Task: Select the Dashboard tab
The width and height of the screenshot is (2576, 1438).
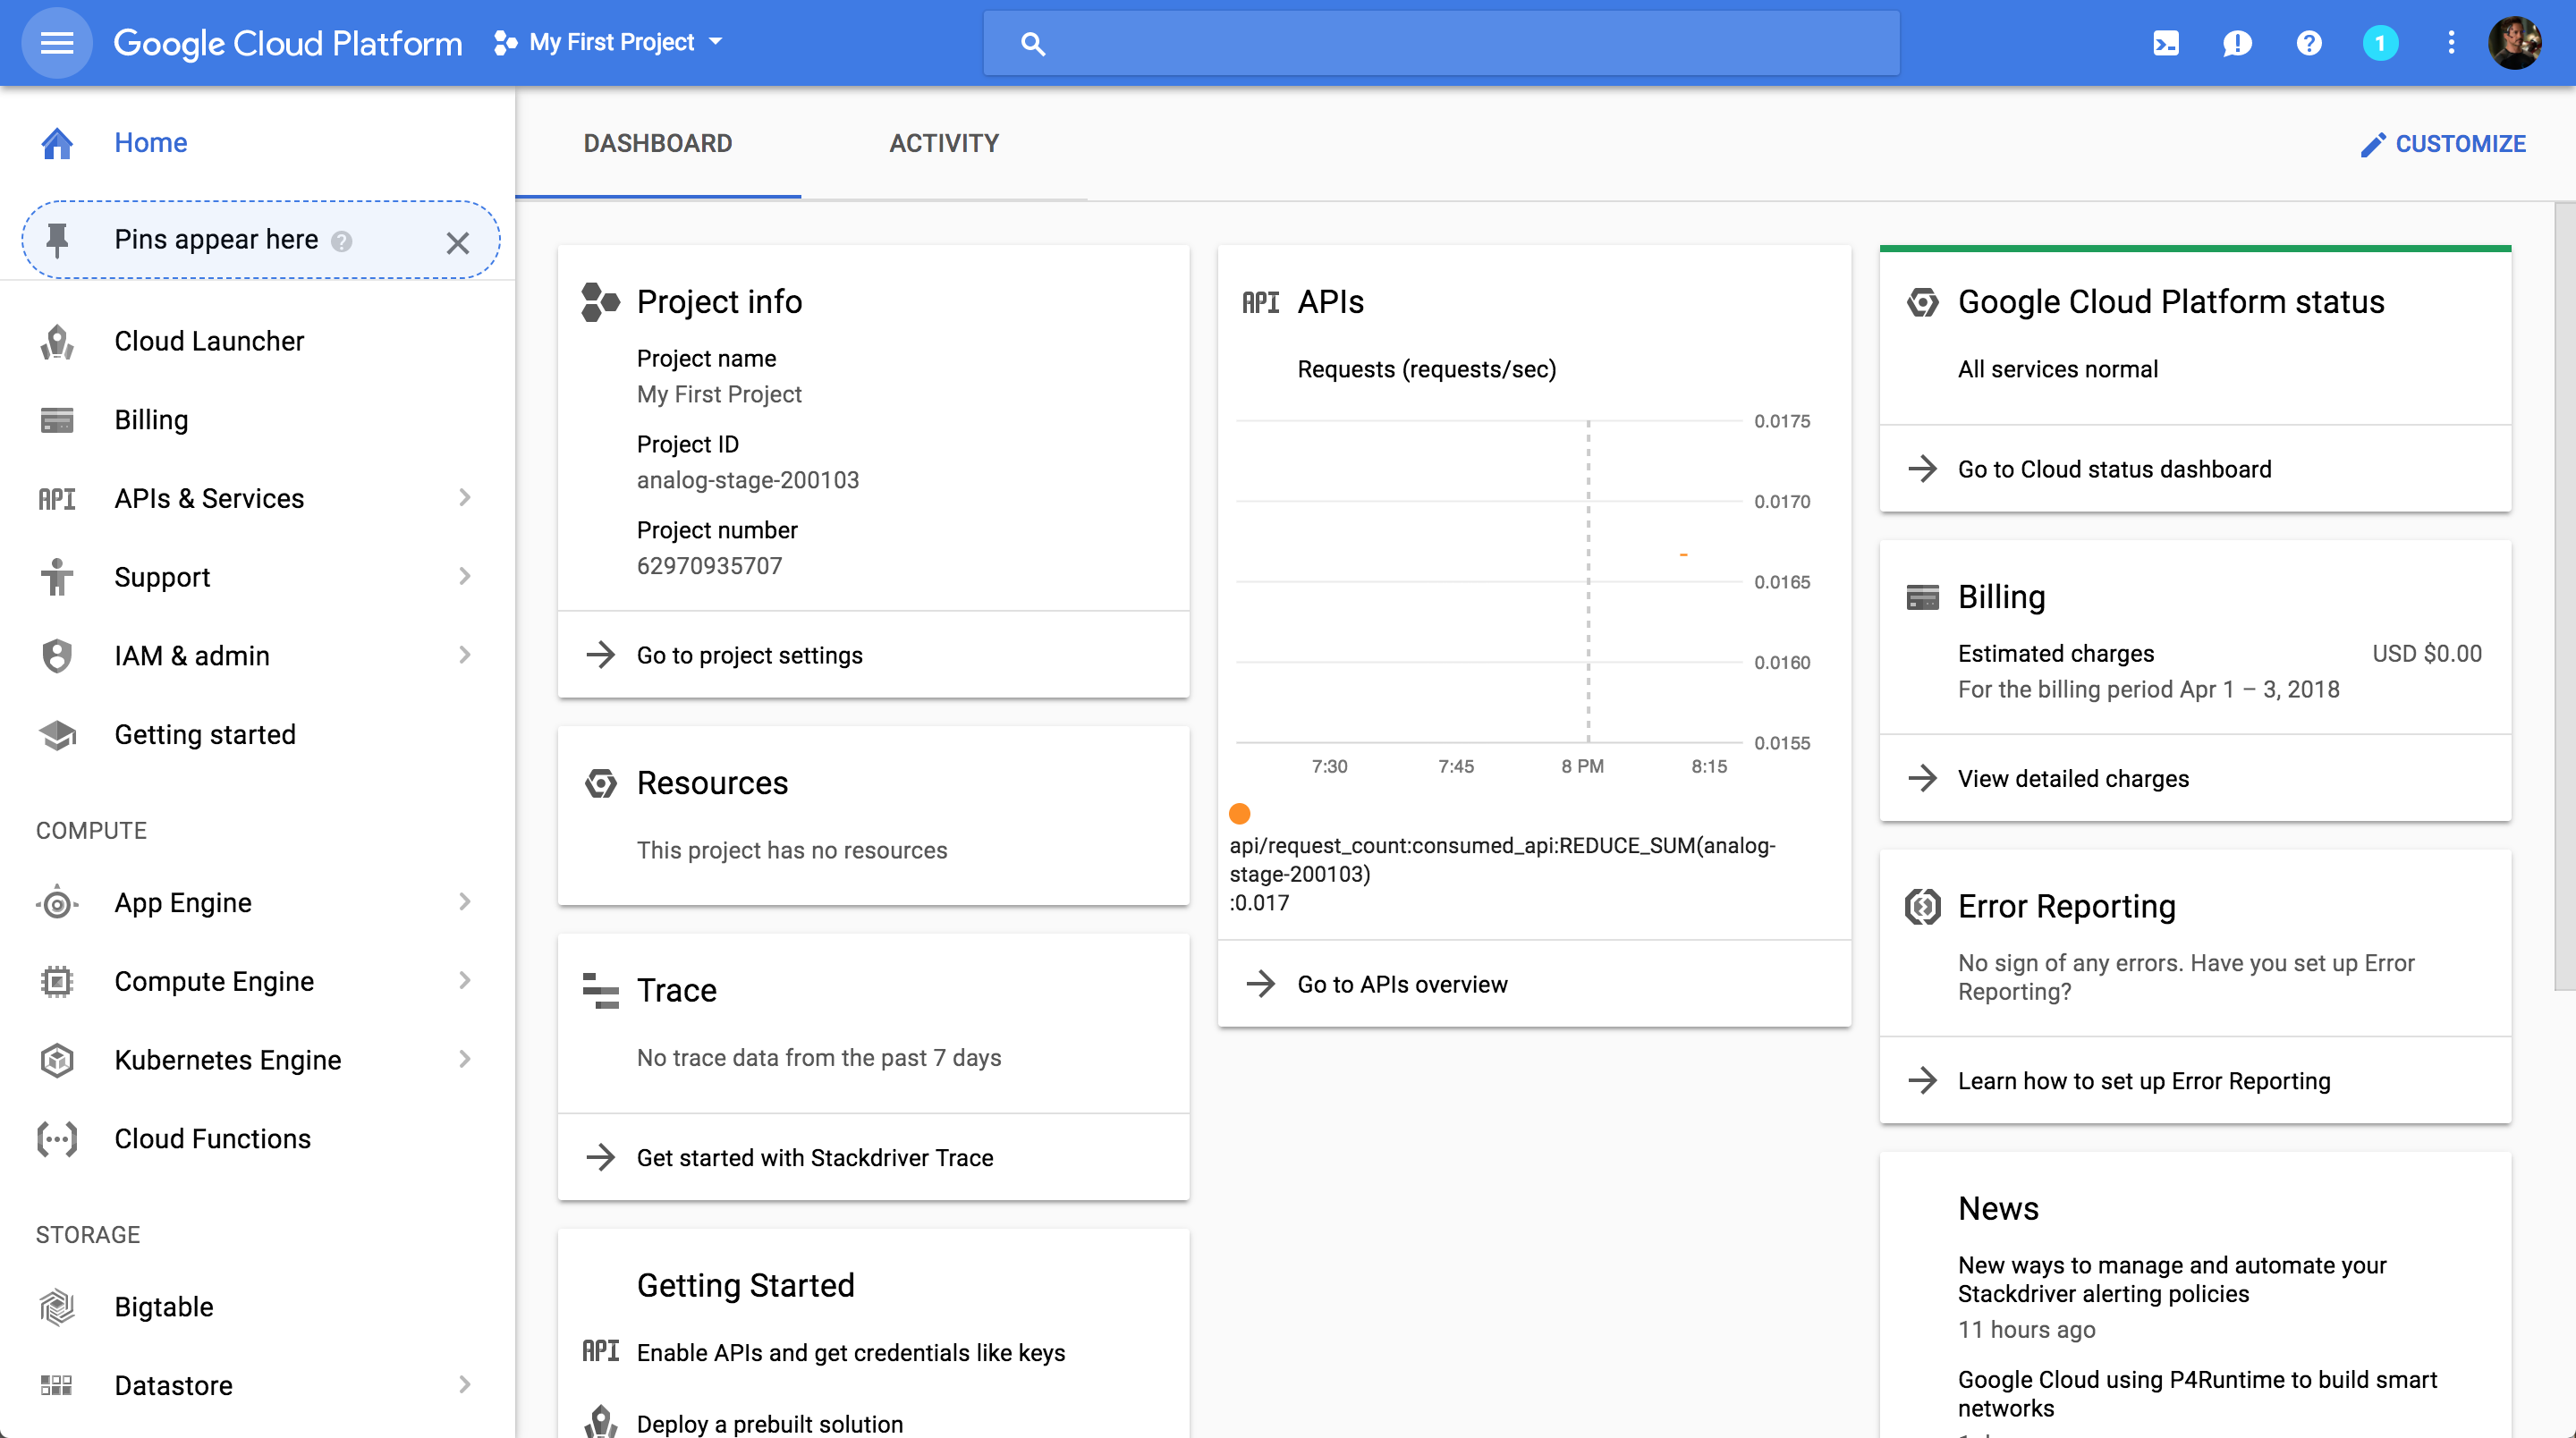Action: 657,143
